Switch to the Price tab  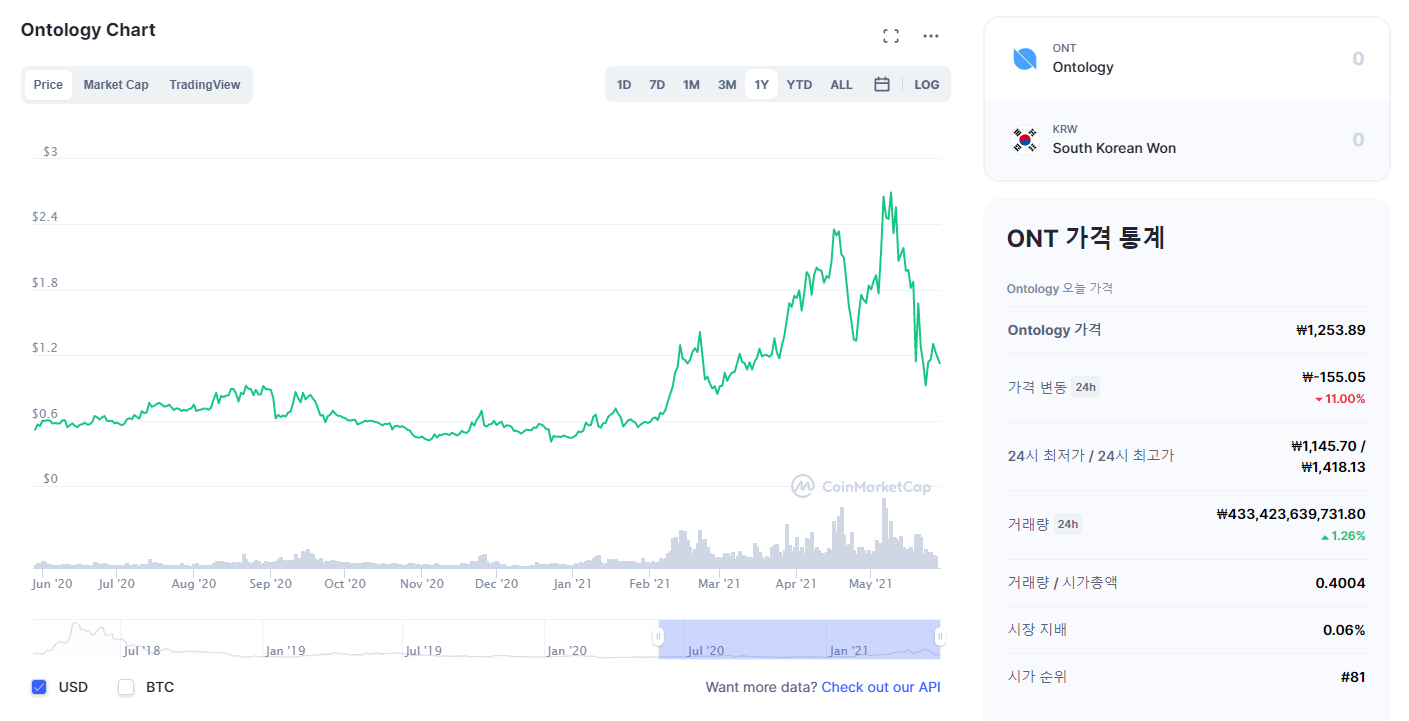(x=48, y=85)
